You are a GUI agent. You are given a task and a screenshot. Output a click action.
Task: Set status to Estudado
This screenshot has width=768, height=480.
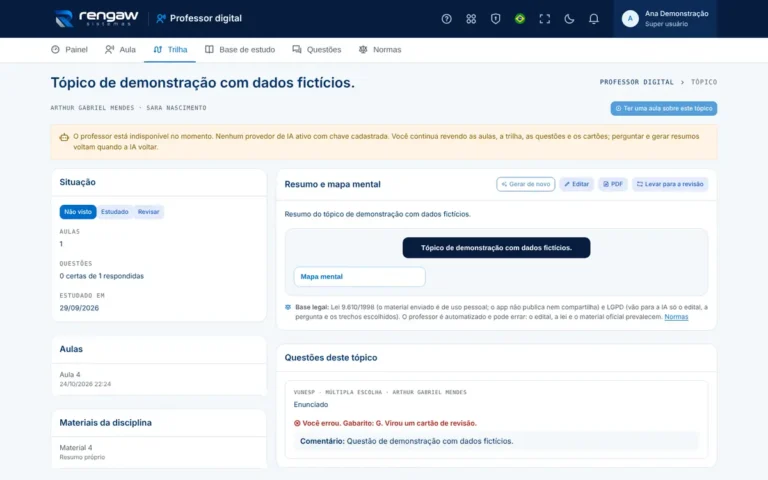pos(115,212)
